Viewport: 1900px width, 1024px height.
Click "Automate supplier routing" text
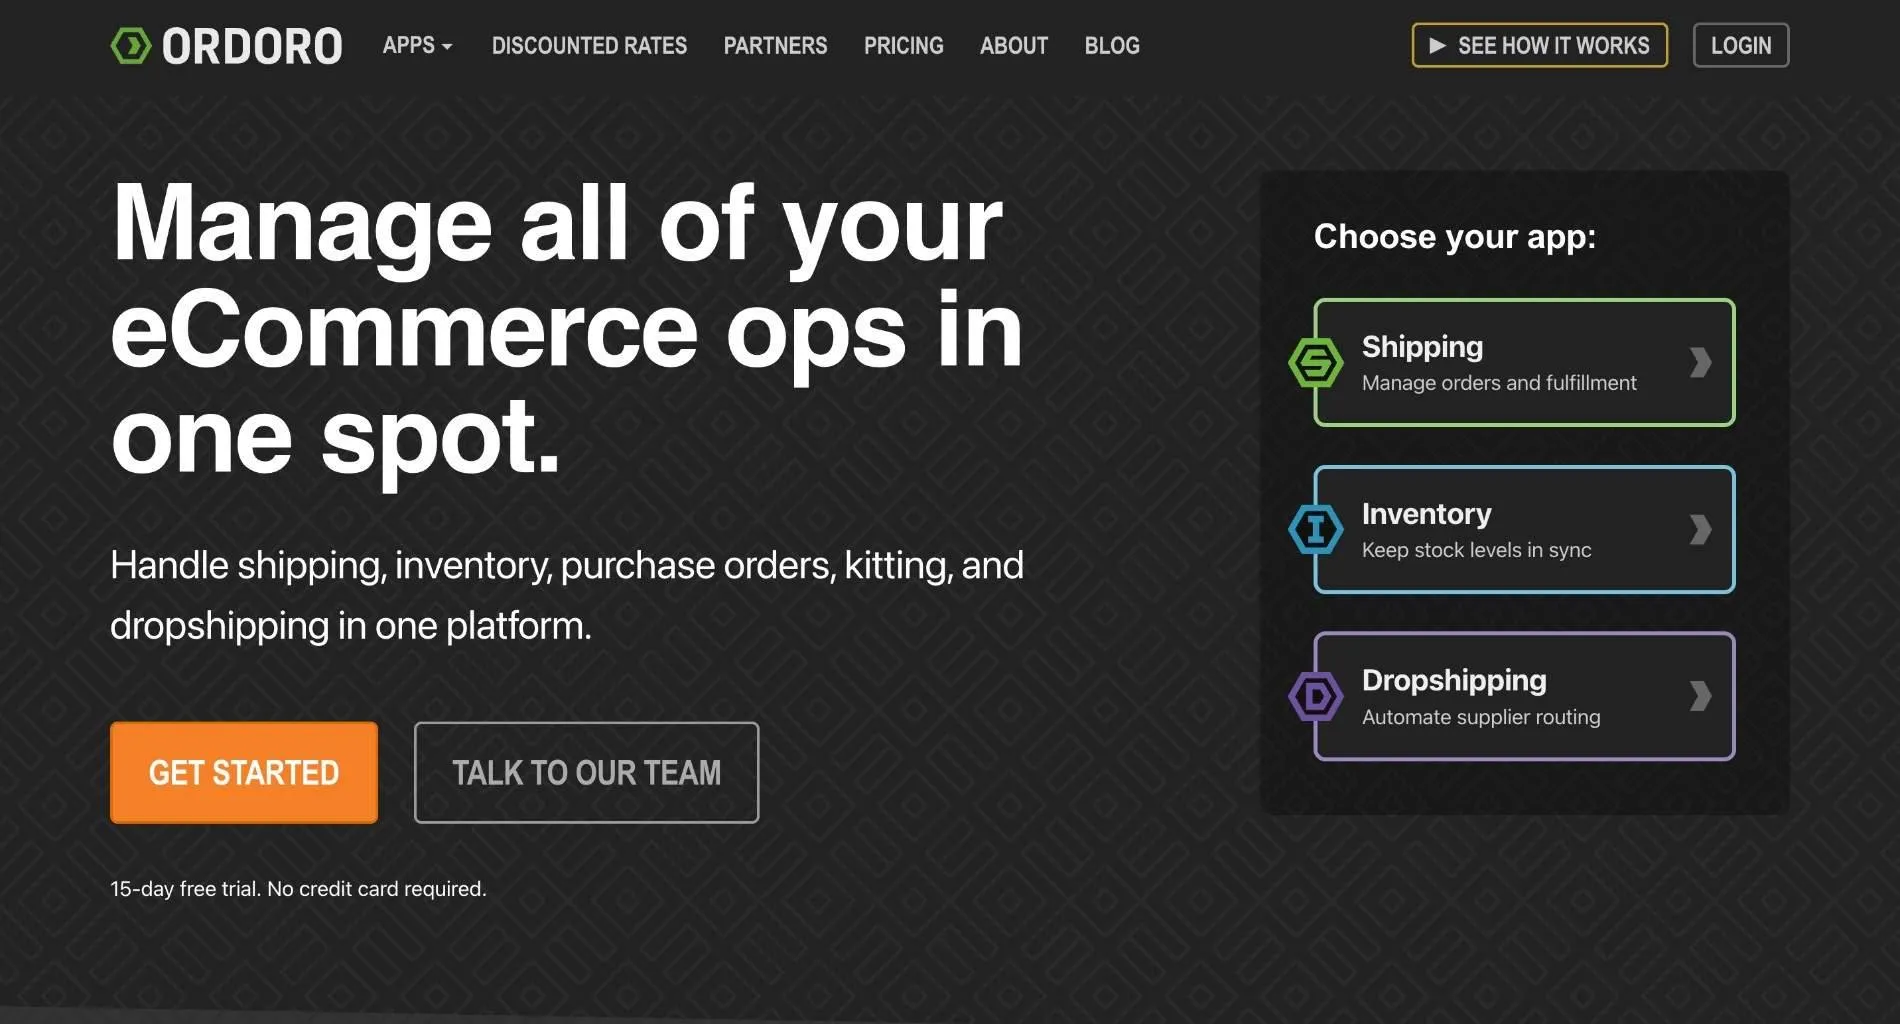coord(1481,717)
